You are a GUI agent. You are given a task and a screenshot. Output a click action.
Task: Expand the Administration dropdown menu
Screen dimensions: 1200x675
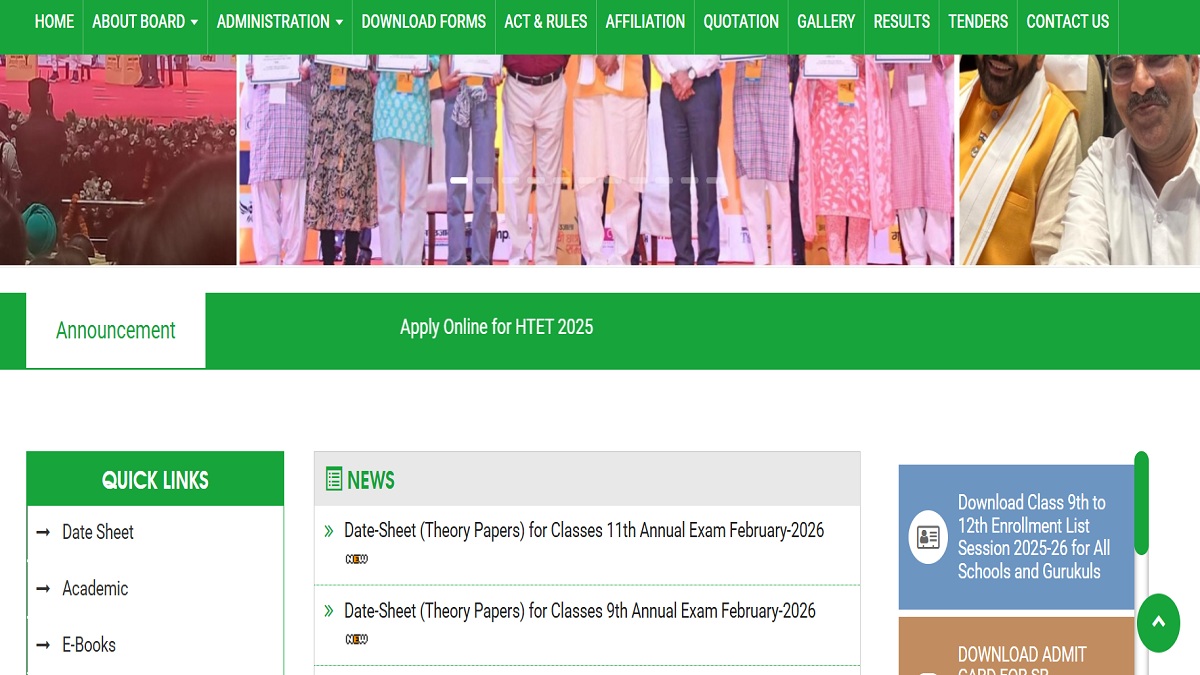pos(279,21)
